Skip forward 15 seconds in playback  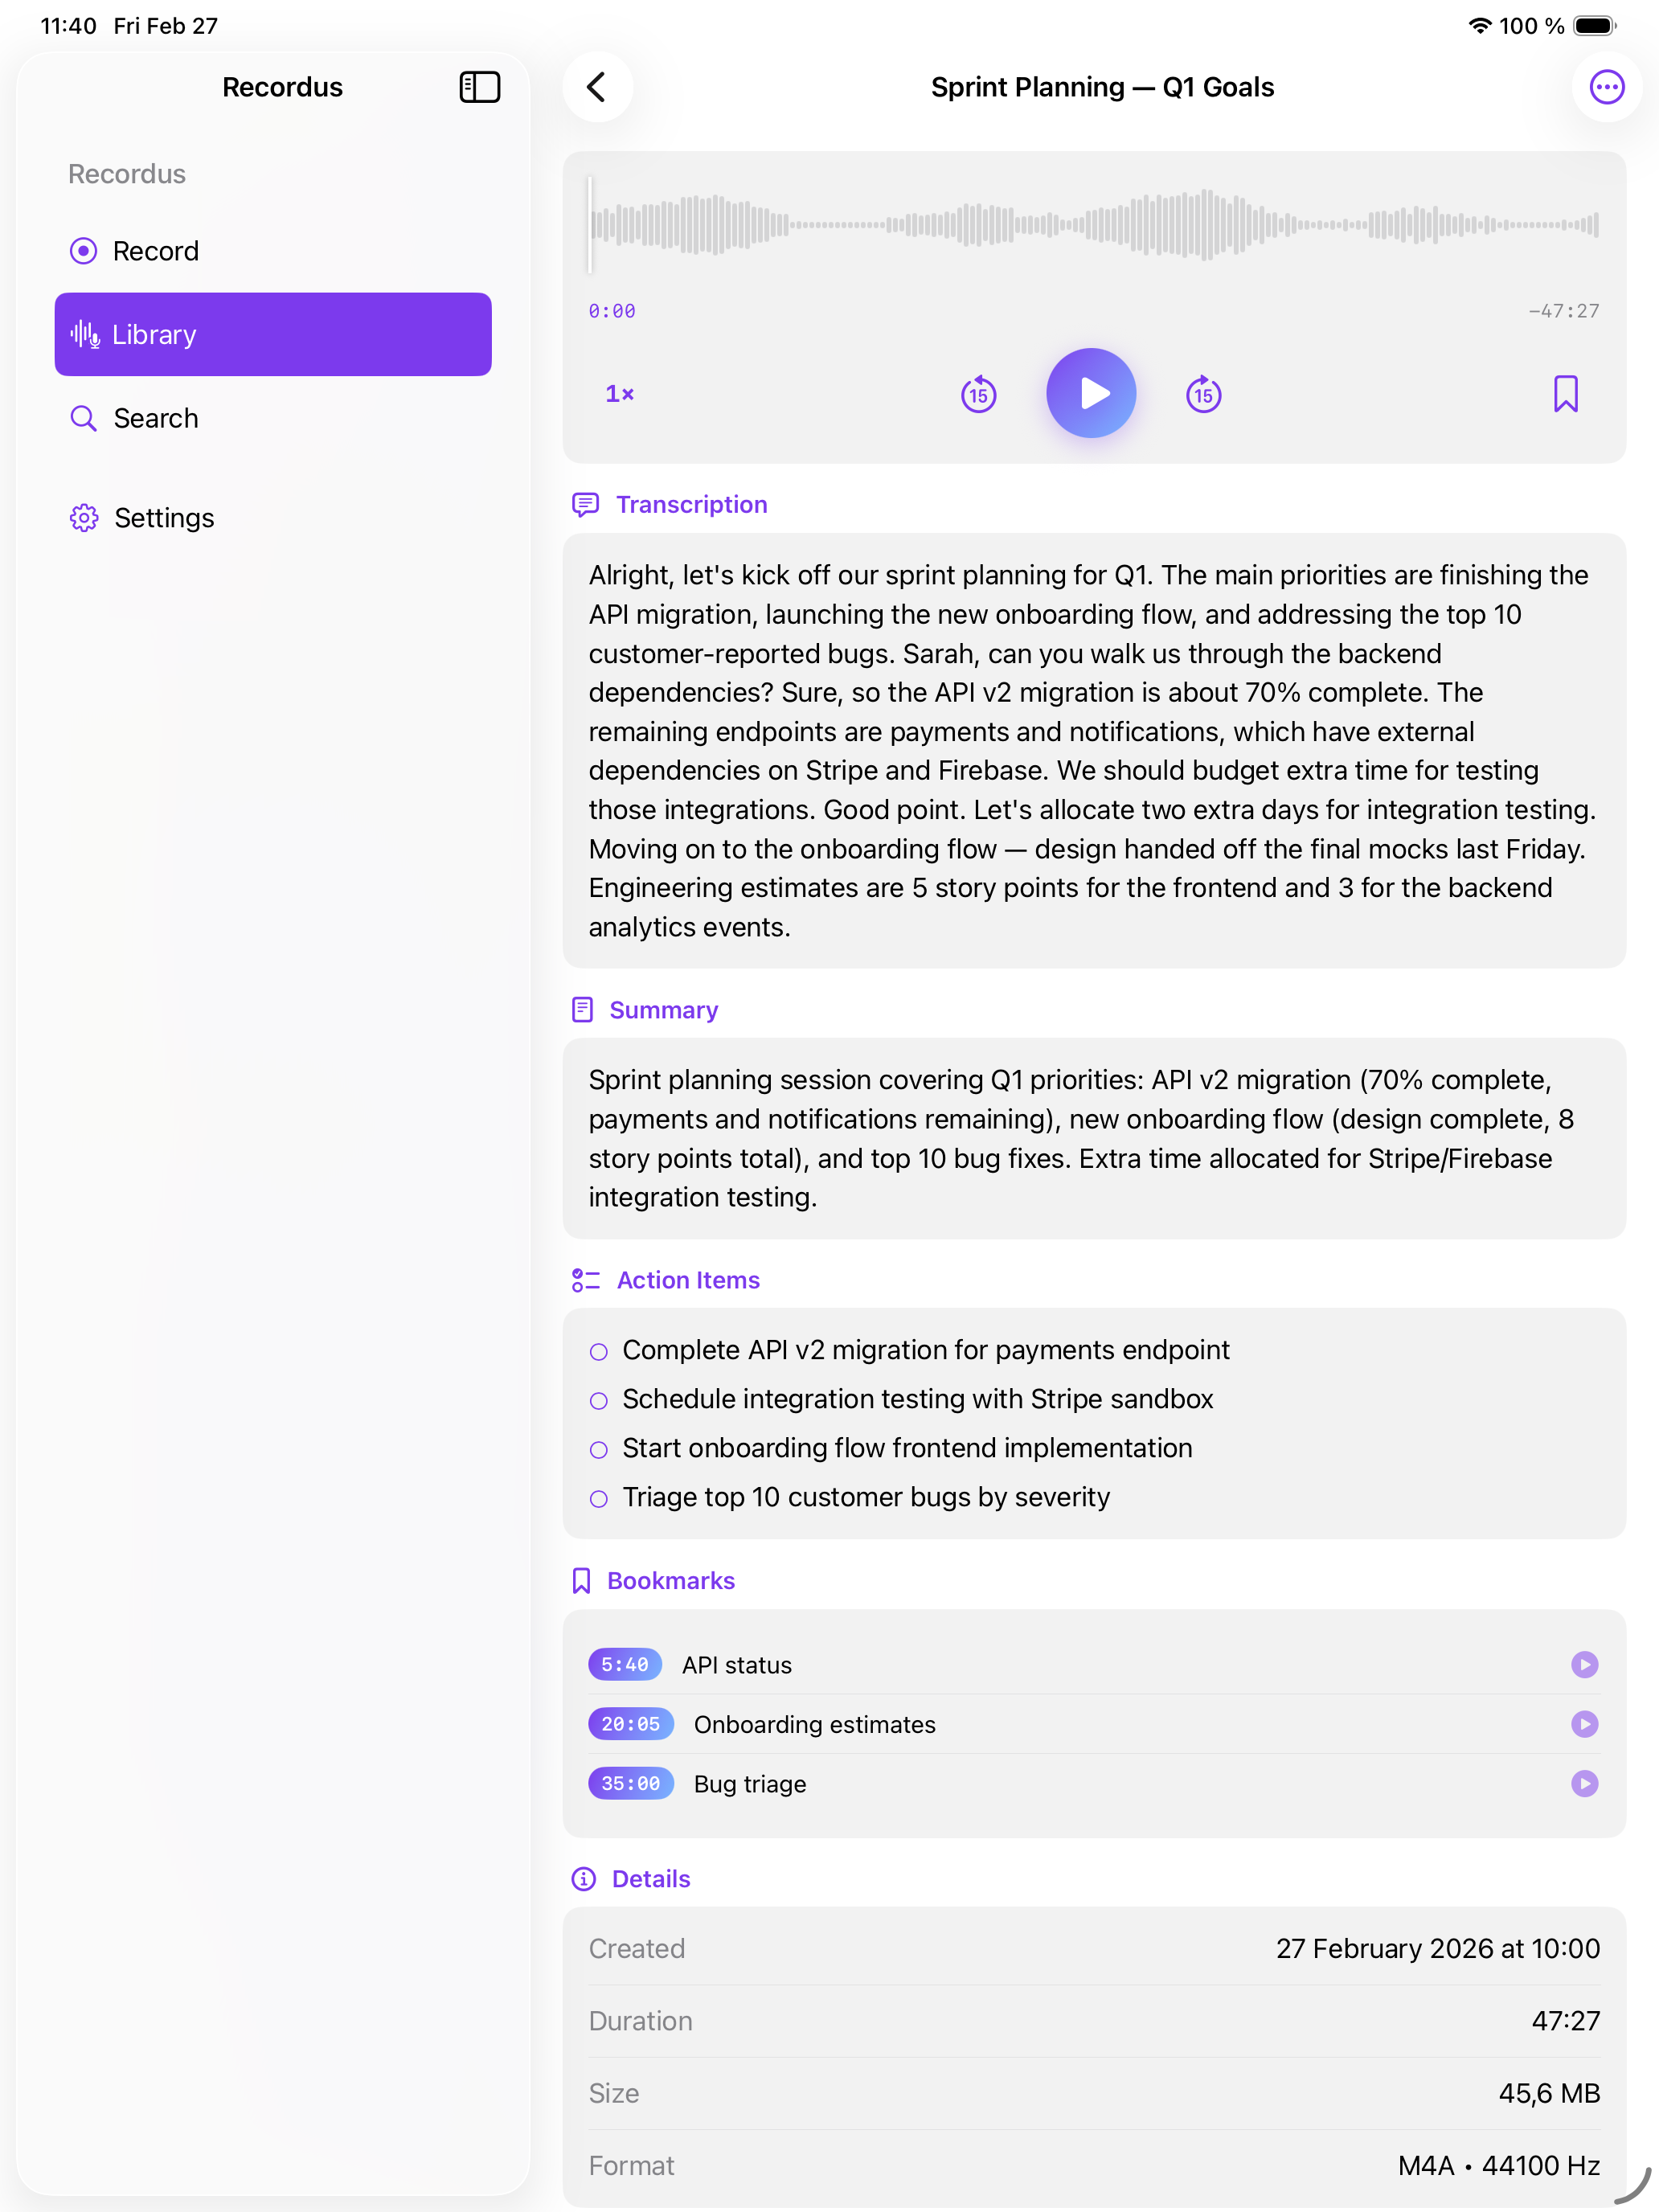[x=1203, y=394]
